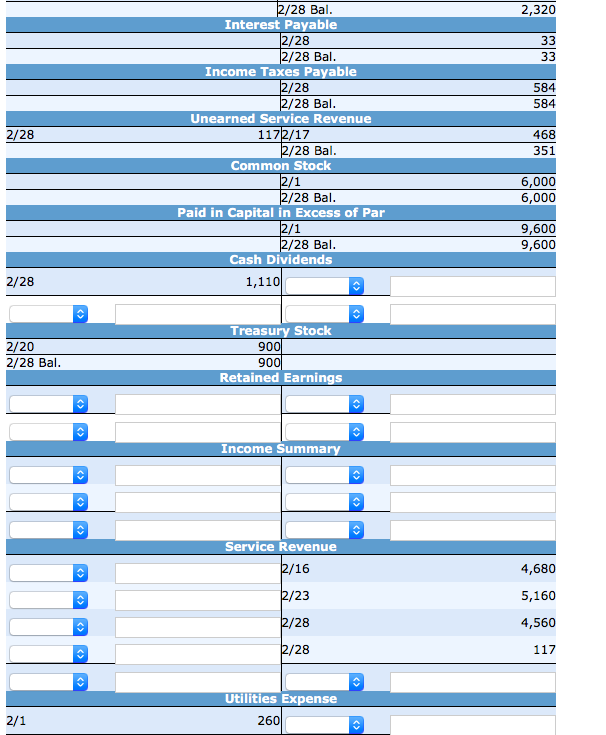606x735 pixels.
Task: Open debit date dropdown in Cash Dividends last row
Action: pyautogui.click(x=48, y=314)
